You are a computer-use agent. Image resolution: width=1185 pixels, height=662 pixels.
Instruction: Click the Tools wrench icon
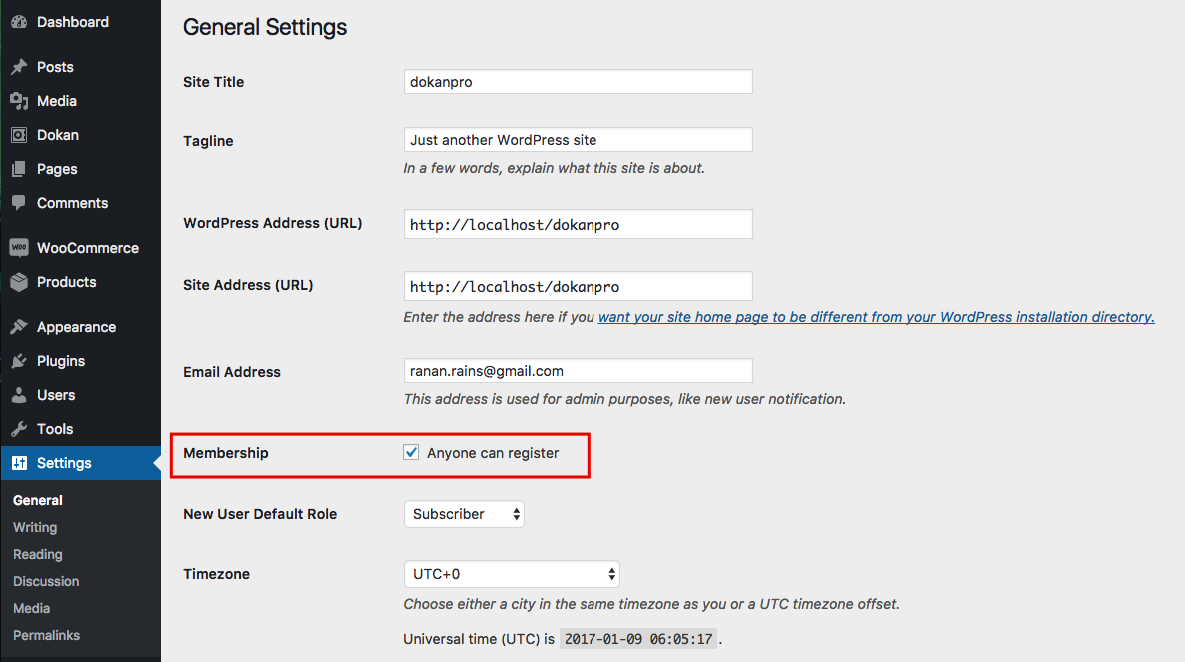point(19,429)
